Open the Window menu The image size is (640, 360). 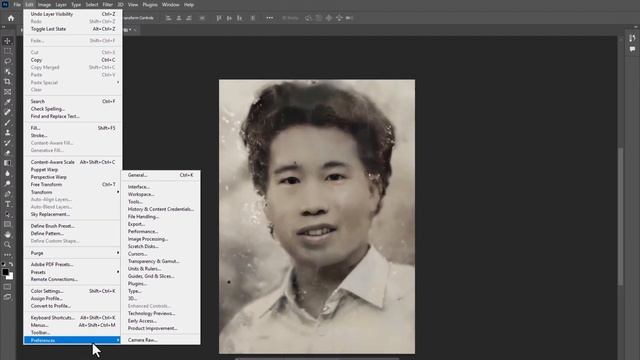[x=171, y=5]
